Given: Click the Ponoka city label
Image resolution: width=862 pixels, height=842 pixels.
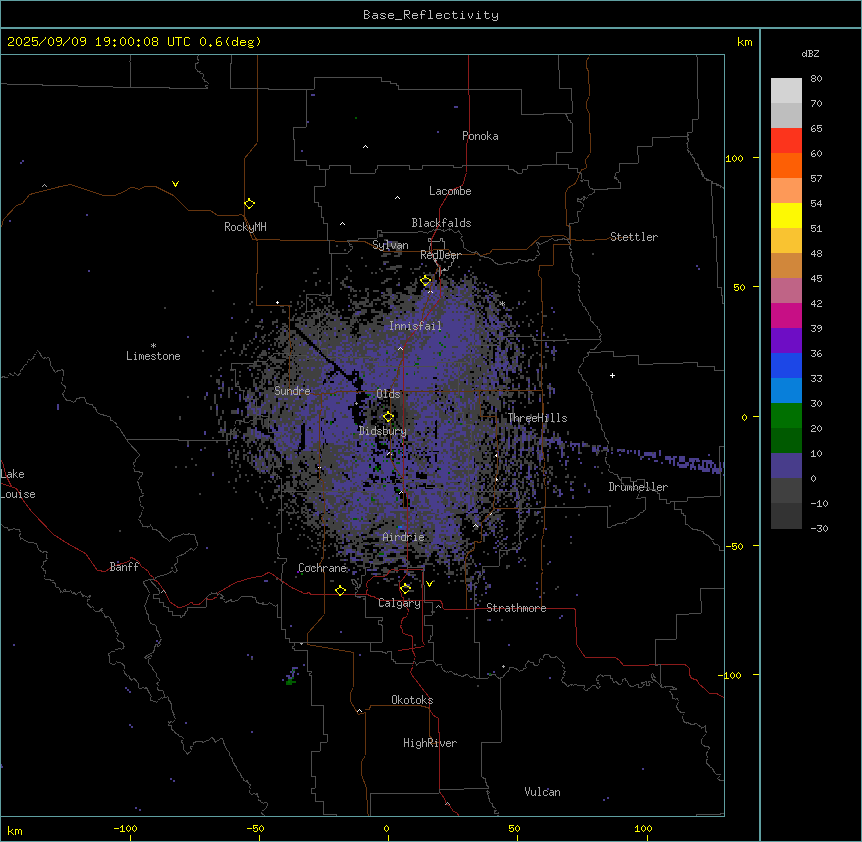Looking at the screenshot, I should point(480,136).
